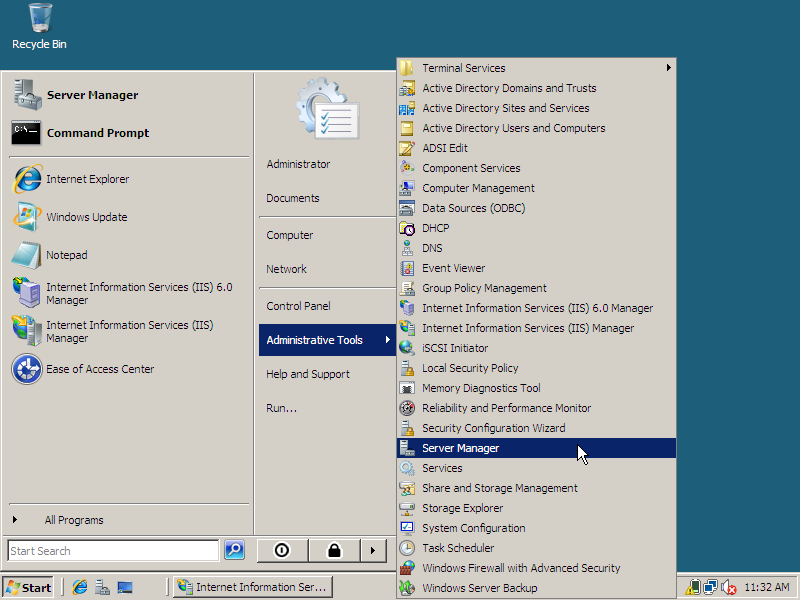Open Windows Server Backup
Viewport: 800px width, 600px height.
tap(536, 588)
